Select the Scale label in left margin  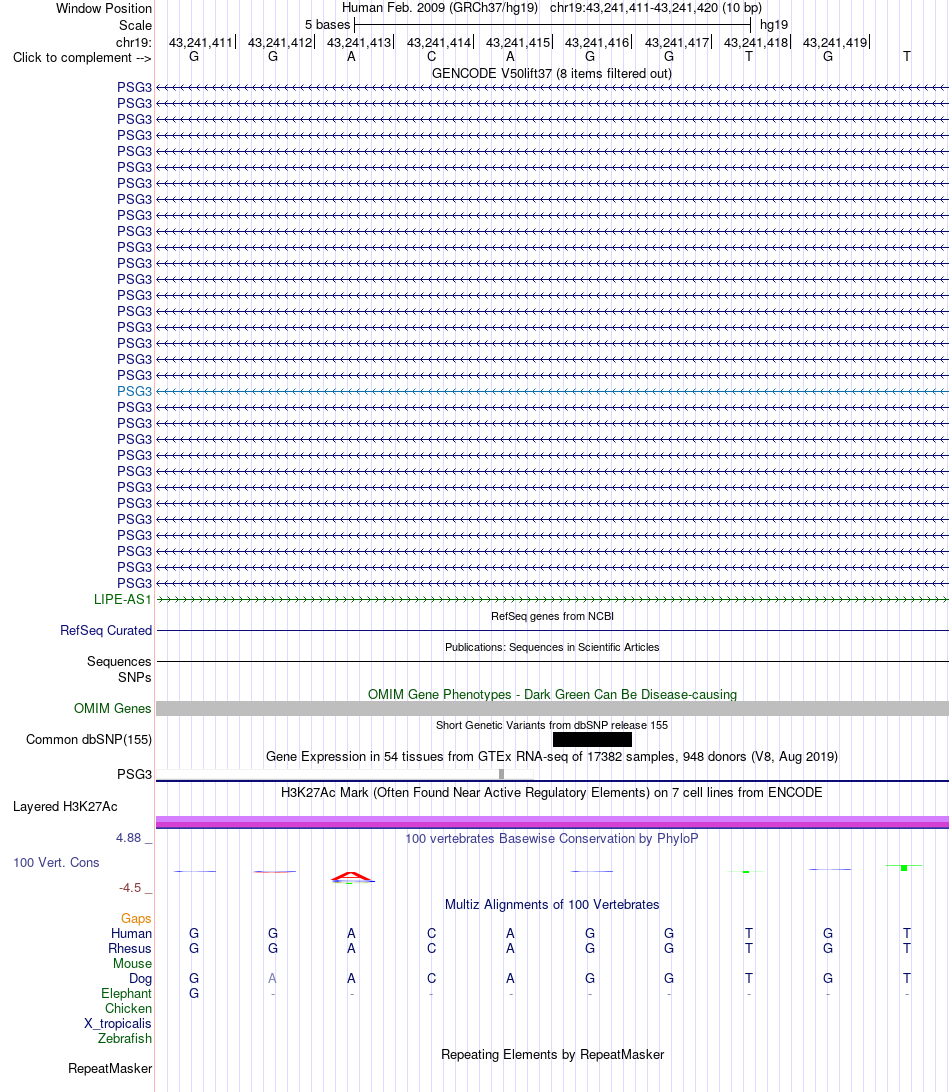pos(135,25)
